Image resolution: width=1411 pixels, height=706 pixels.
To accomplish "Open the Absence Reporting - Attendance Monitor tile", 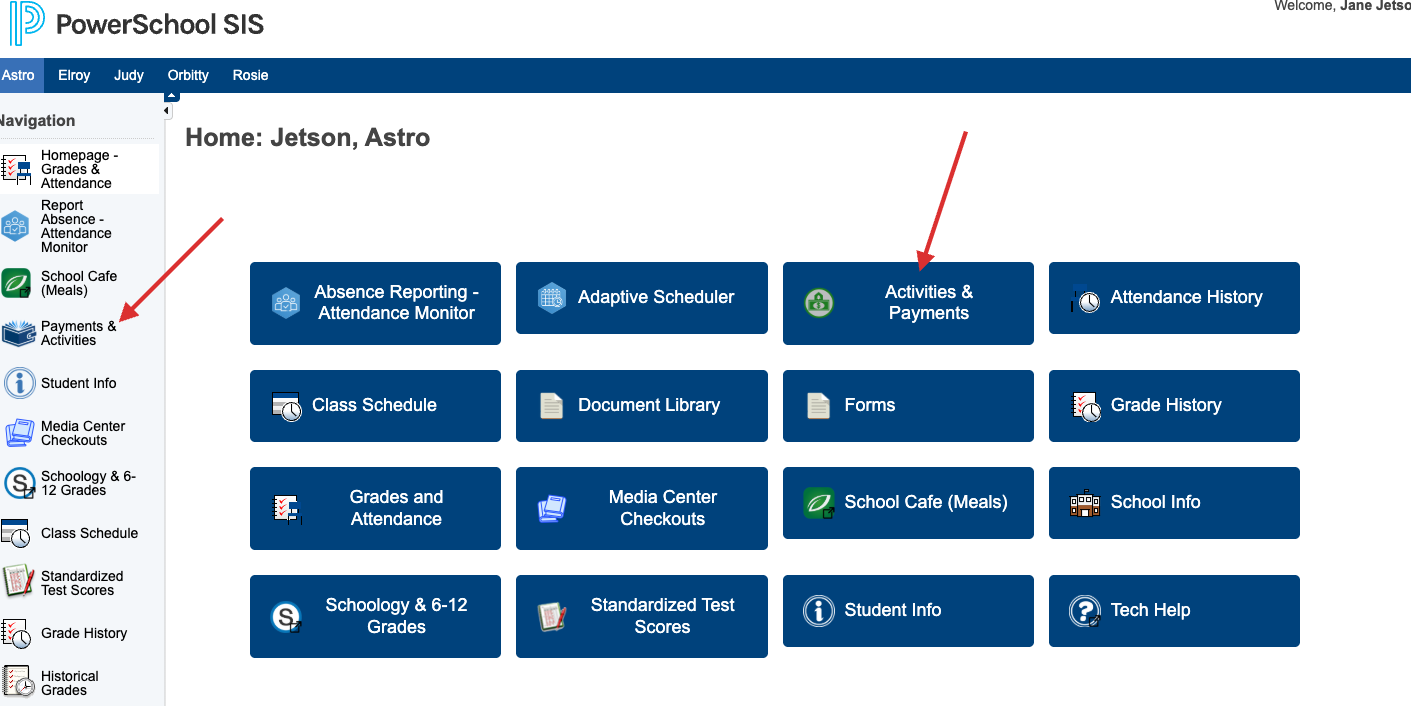I will pyautogui.click(x=375, y=303).
